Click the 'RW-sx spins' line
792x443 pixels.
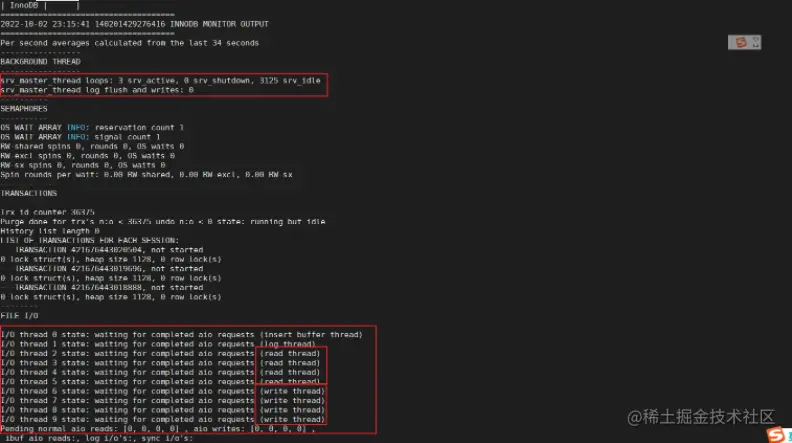(83, 165)
